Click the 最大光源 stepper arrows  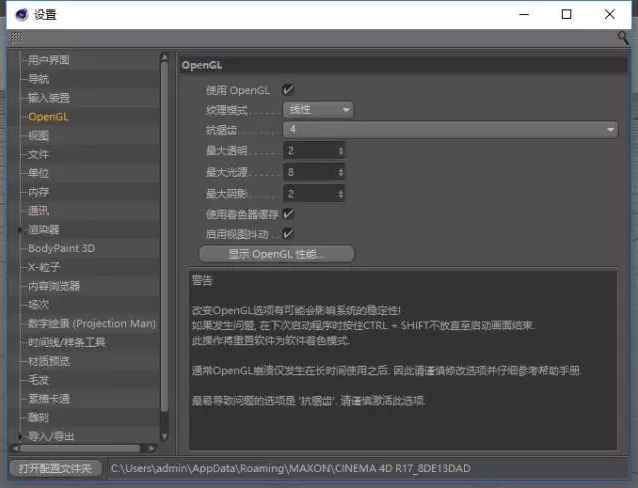(x=341, y=172)
